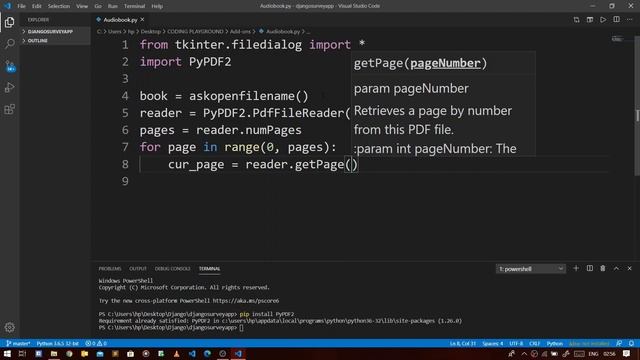Open the Run menu

click(x=113, y=6)
